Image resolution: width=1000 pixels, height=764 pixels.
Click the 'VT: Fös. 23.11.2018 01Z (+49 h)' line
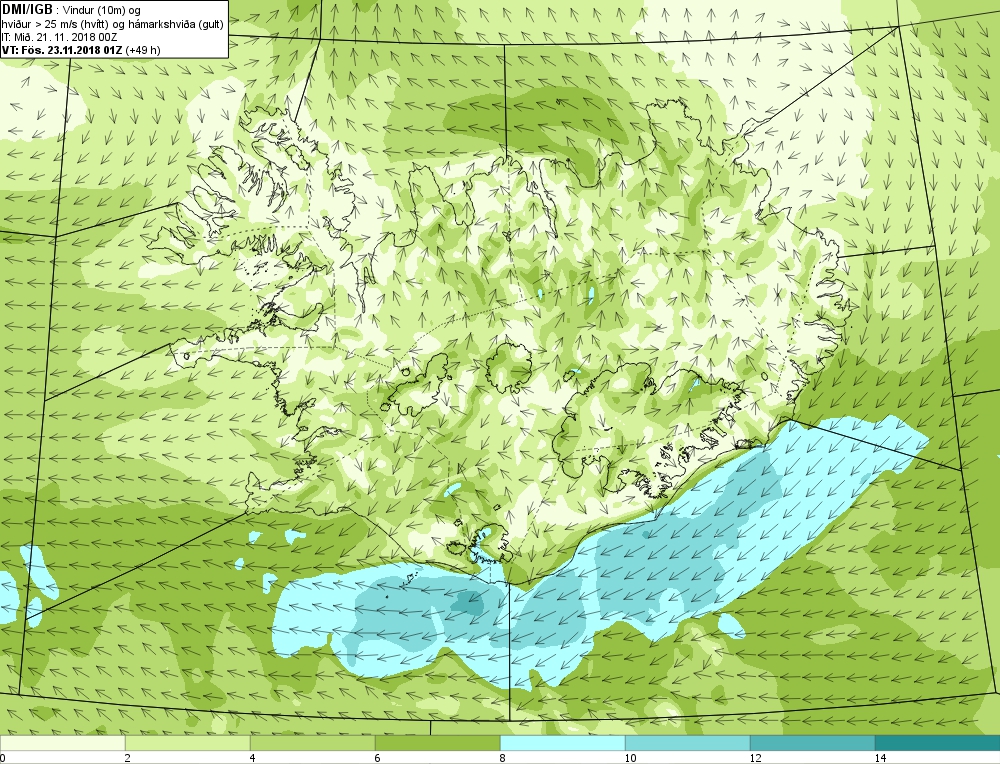pyautogui.click(x=81, y=50)
